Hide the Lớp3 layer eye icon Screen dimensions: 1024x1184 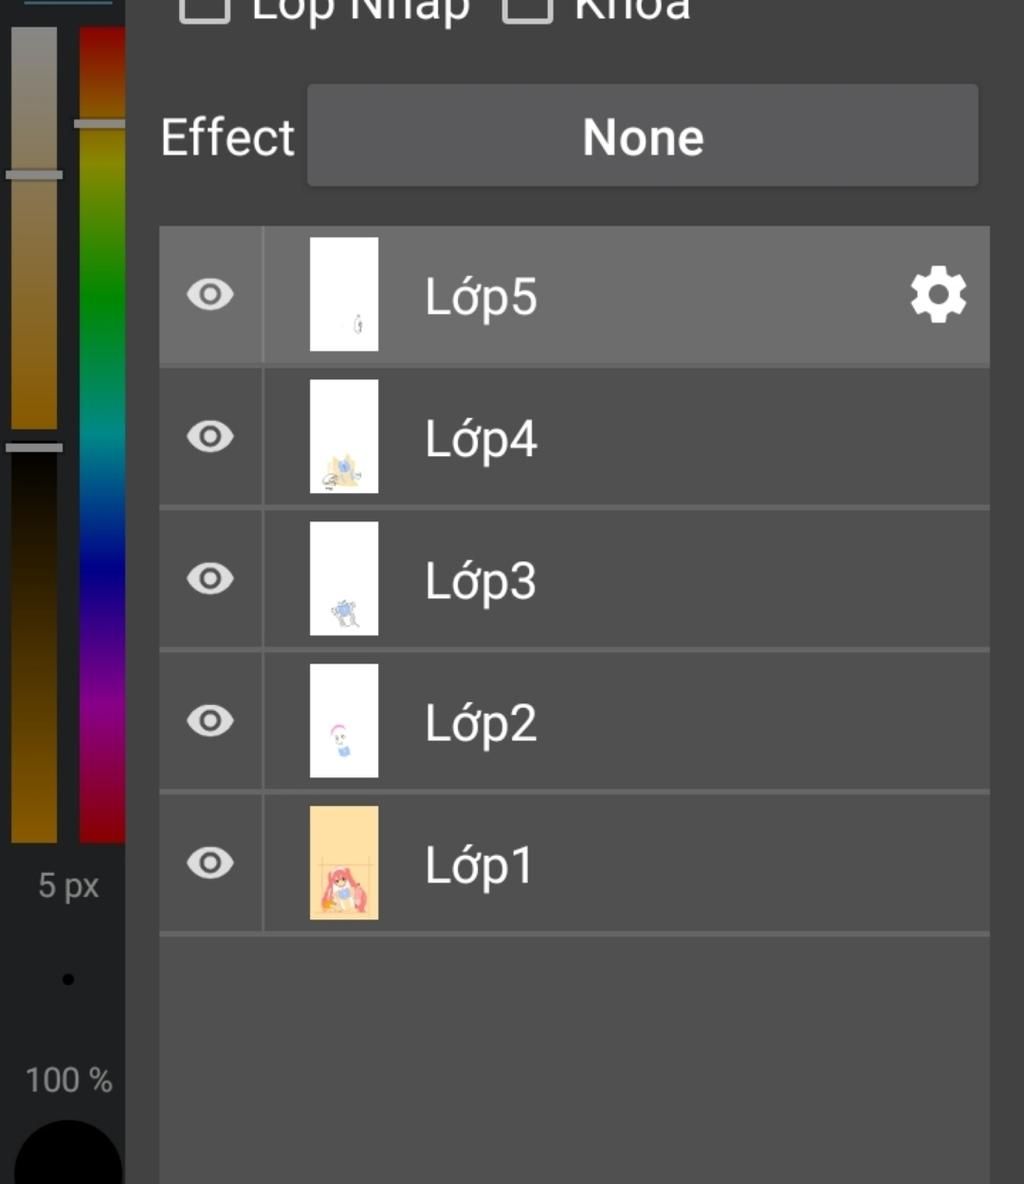point(210,578)
